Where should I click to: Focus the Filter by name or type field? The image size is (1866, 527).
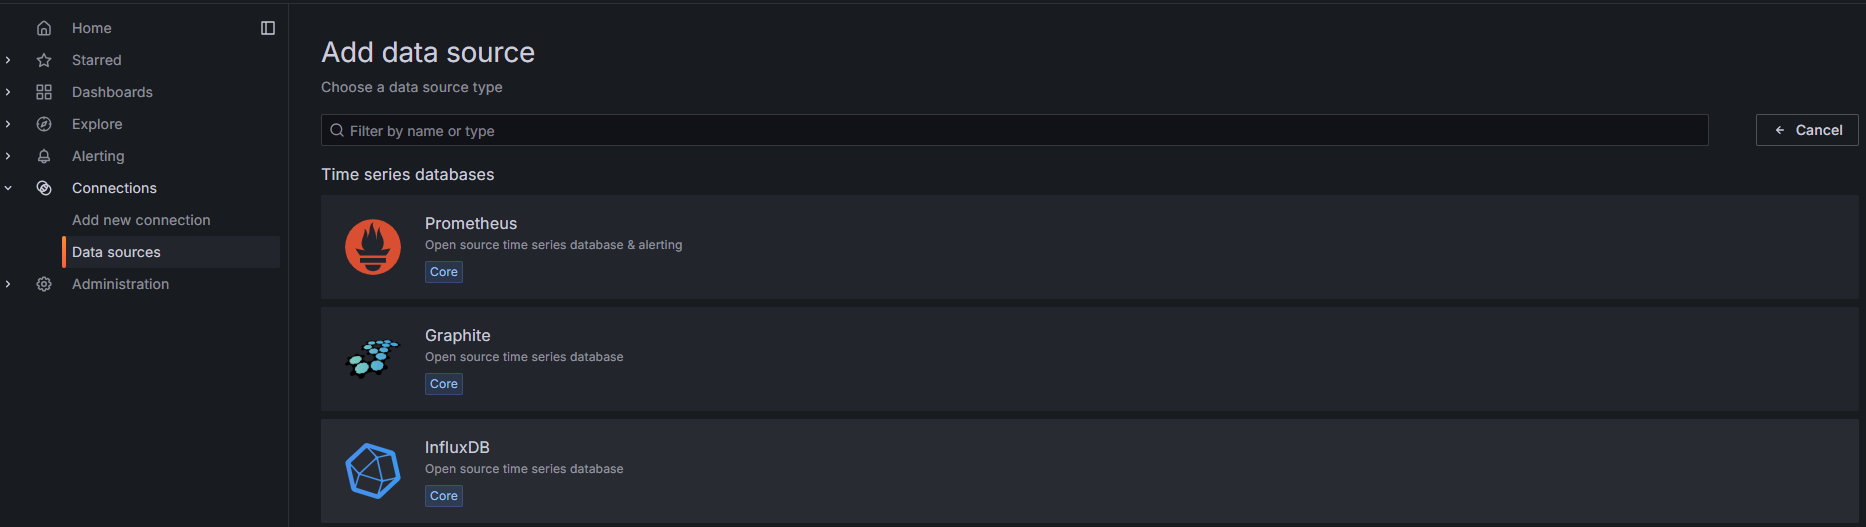coord(1014,130)
